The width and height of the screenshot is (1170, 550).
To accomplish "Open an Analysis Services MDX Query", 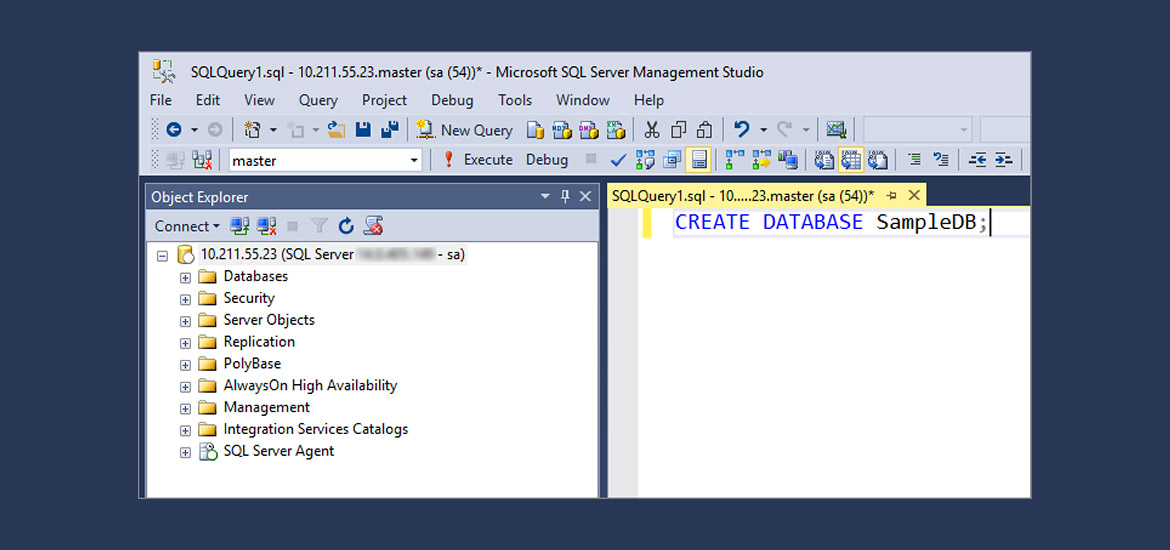I will click(560, 130).
